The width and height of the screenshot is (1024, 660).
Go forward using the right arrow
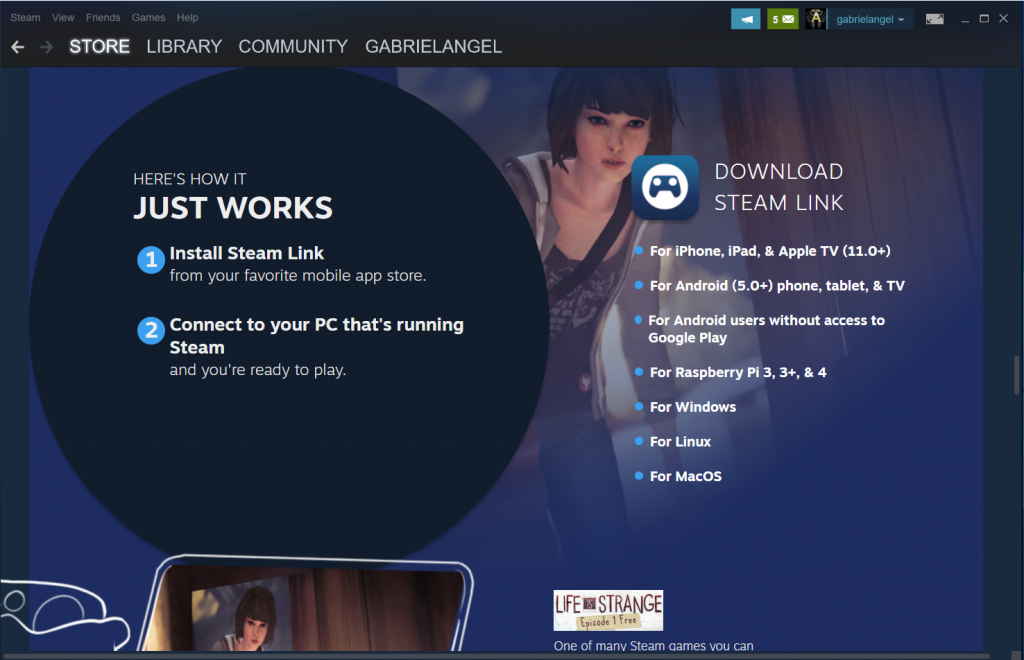pyautogui.click(x=46, y=47)
